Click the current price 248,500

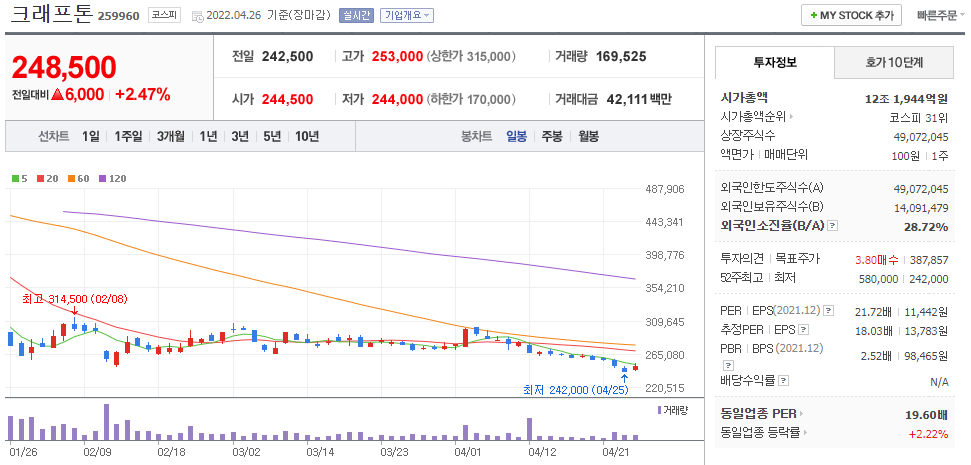click(64, 67)
